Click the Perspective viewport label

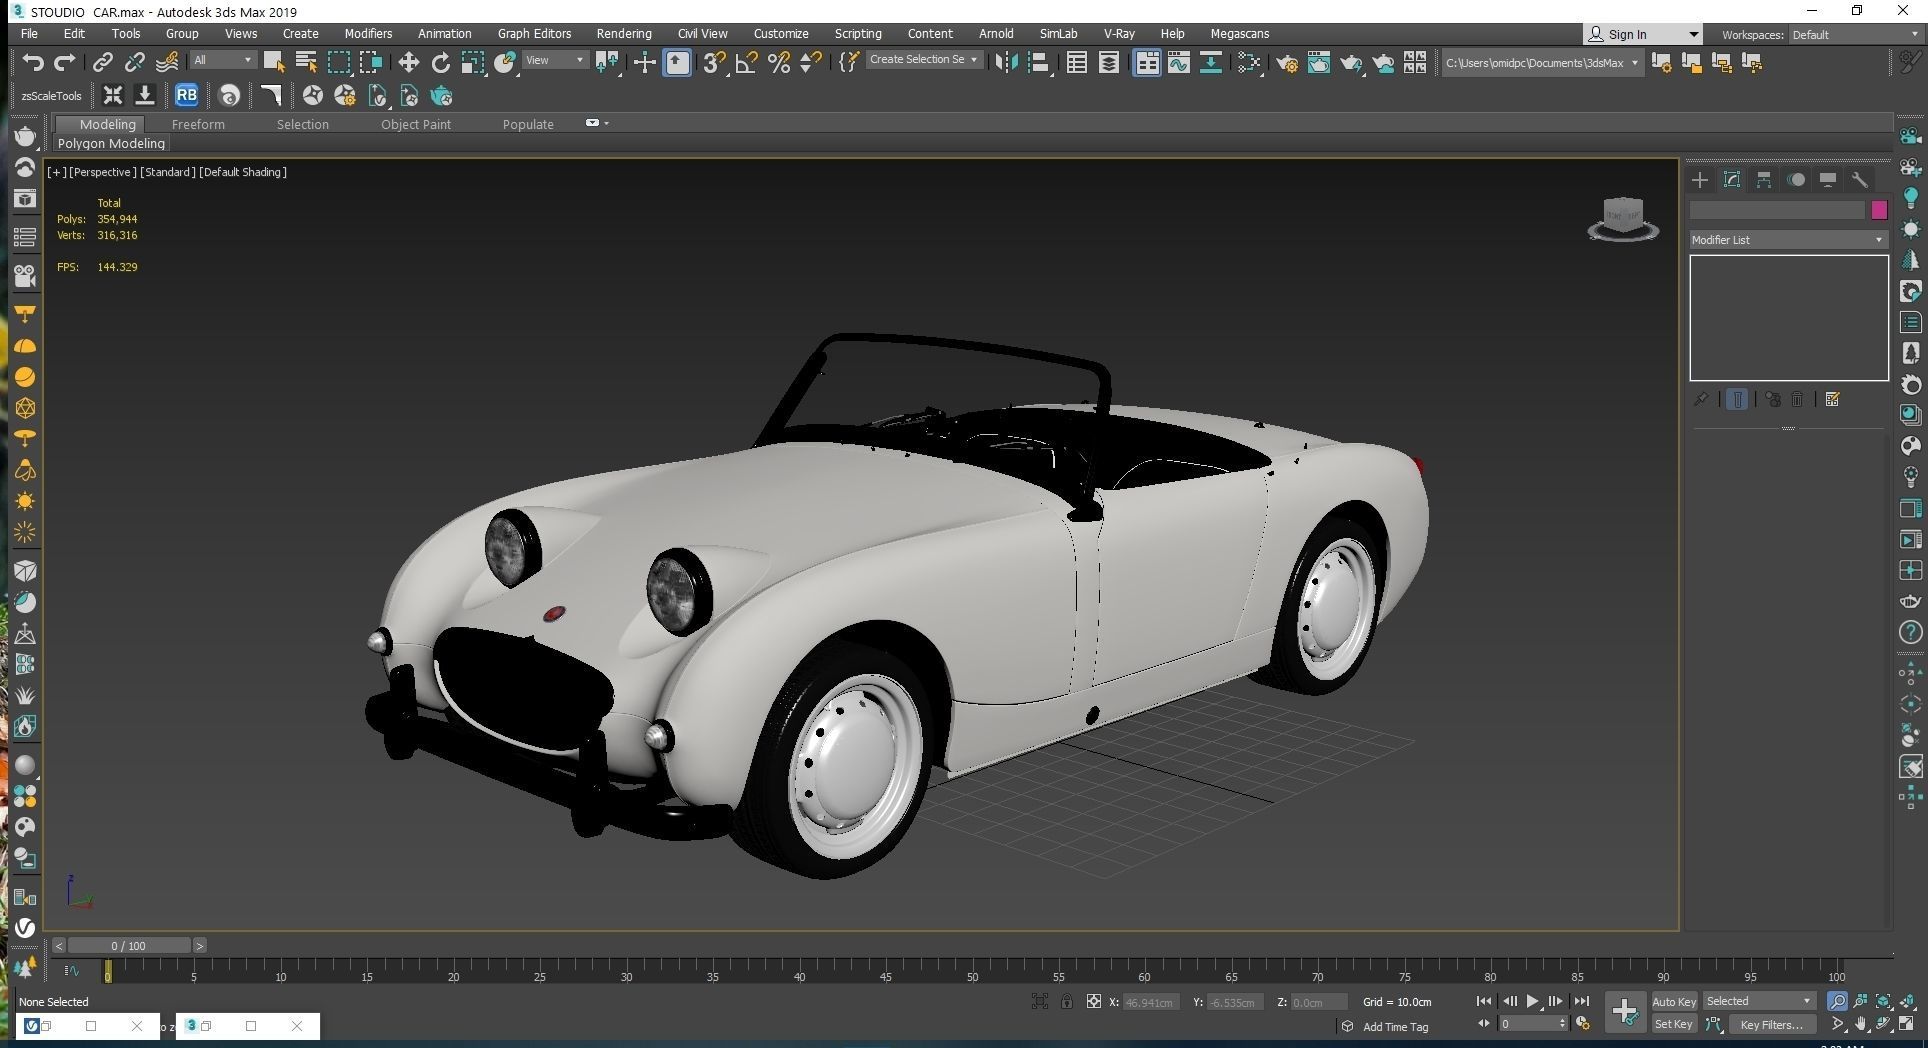coord(102,172)
